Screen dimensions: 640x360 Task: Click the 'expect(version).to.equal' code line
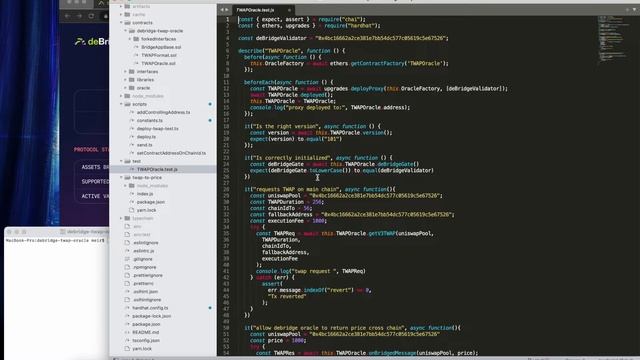(296, 139)
